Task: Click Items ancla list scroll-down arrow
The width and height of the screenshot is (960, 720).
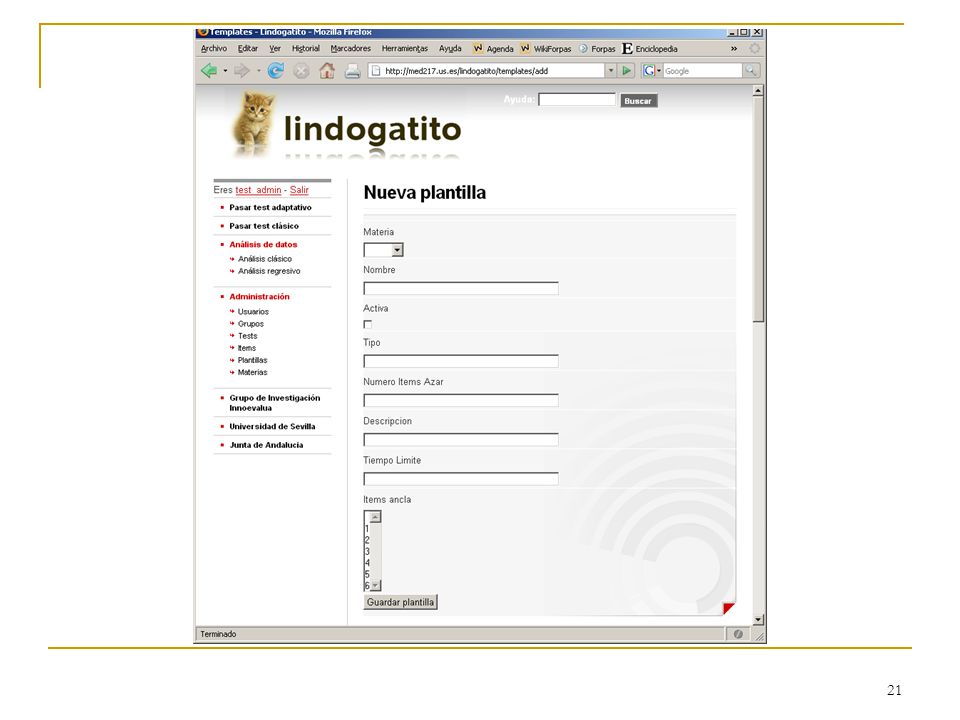Action: (x=375, y=586)
